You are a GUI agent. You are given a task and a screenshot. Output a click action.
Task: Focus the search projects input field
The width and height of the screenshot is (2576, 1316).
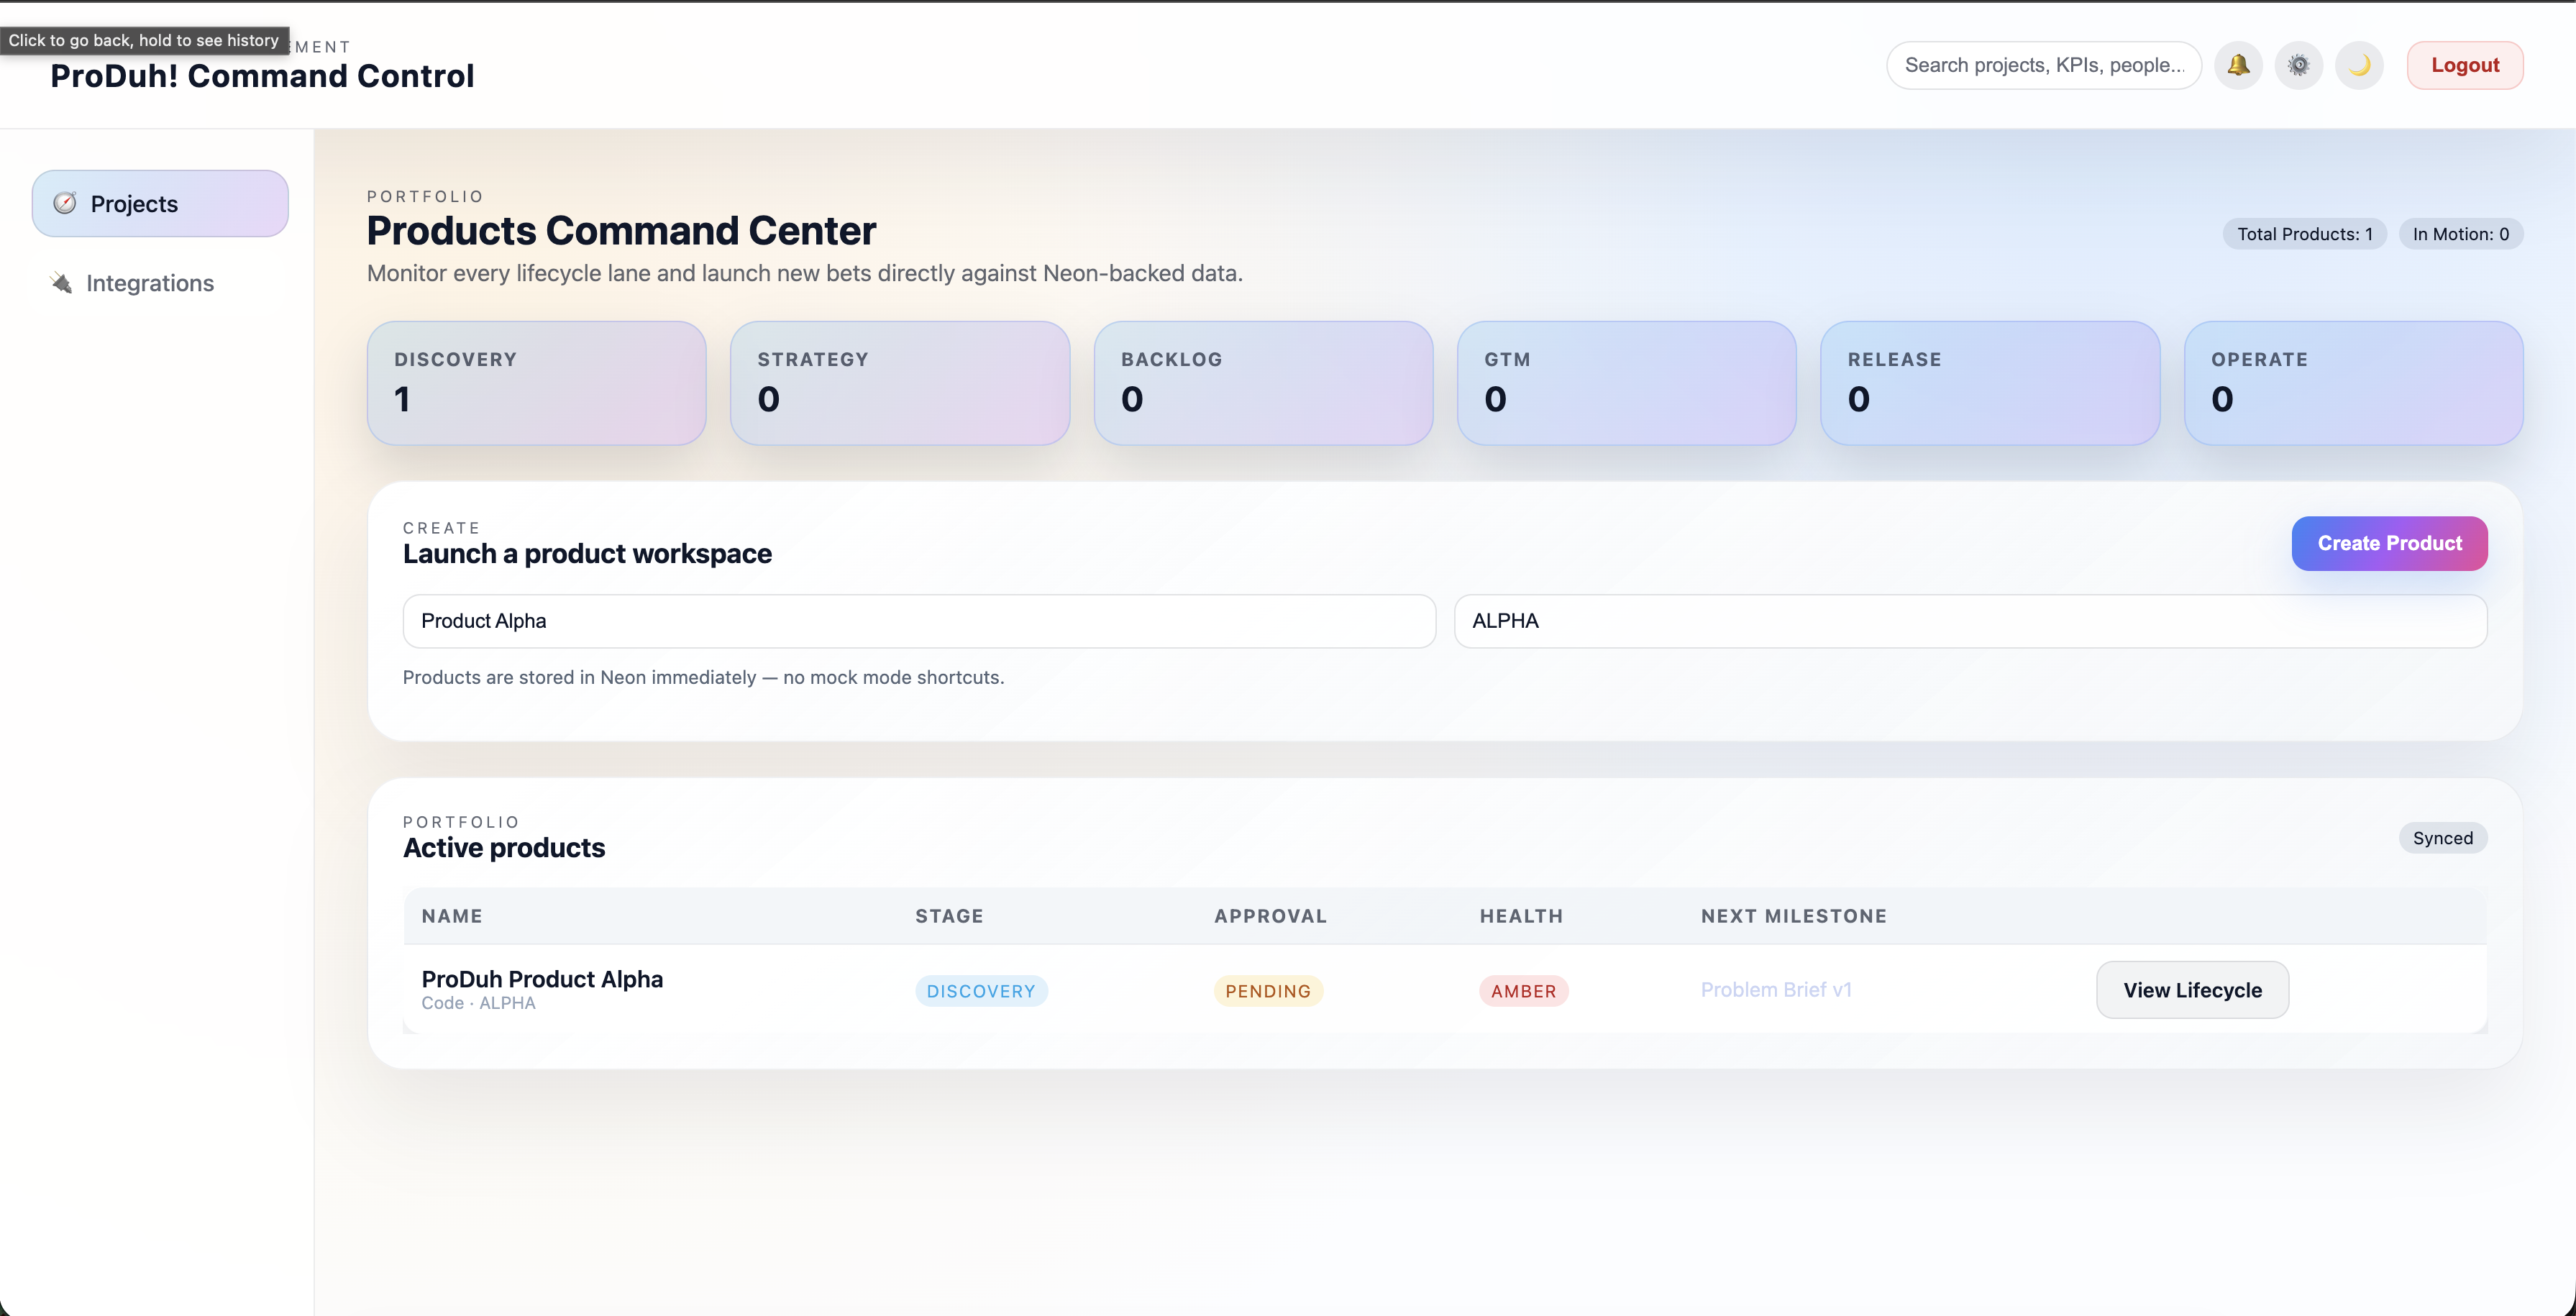[2043, 65]
